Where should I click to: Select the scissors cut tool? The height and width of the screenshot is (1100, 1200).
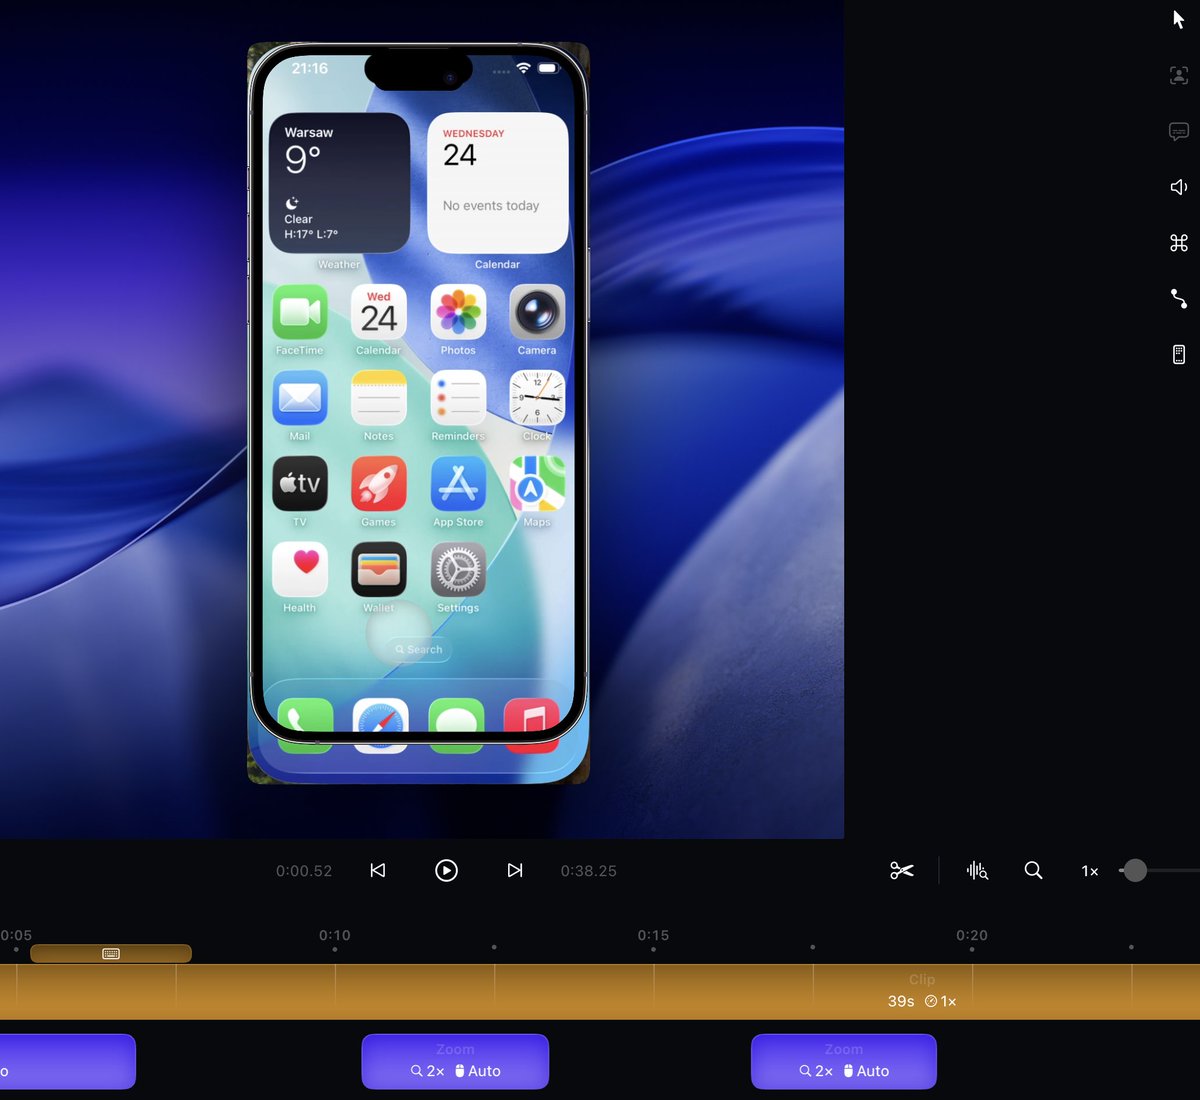902,871
